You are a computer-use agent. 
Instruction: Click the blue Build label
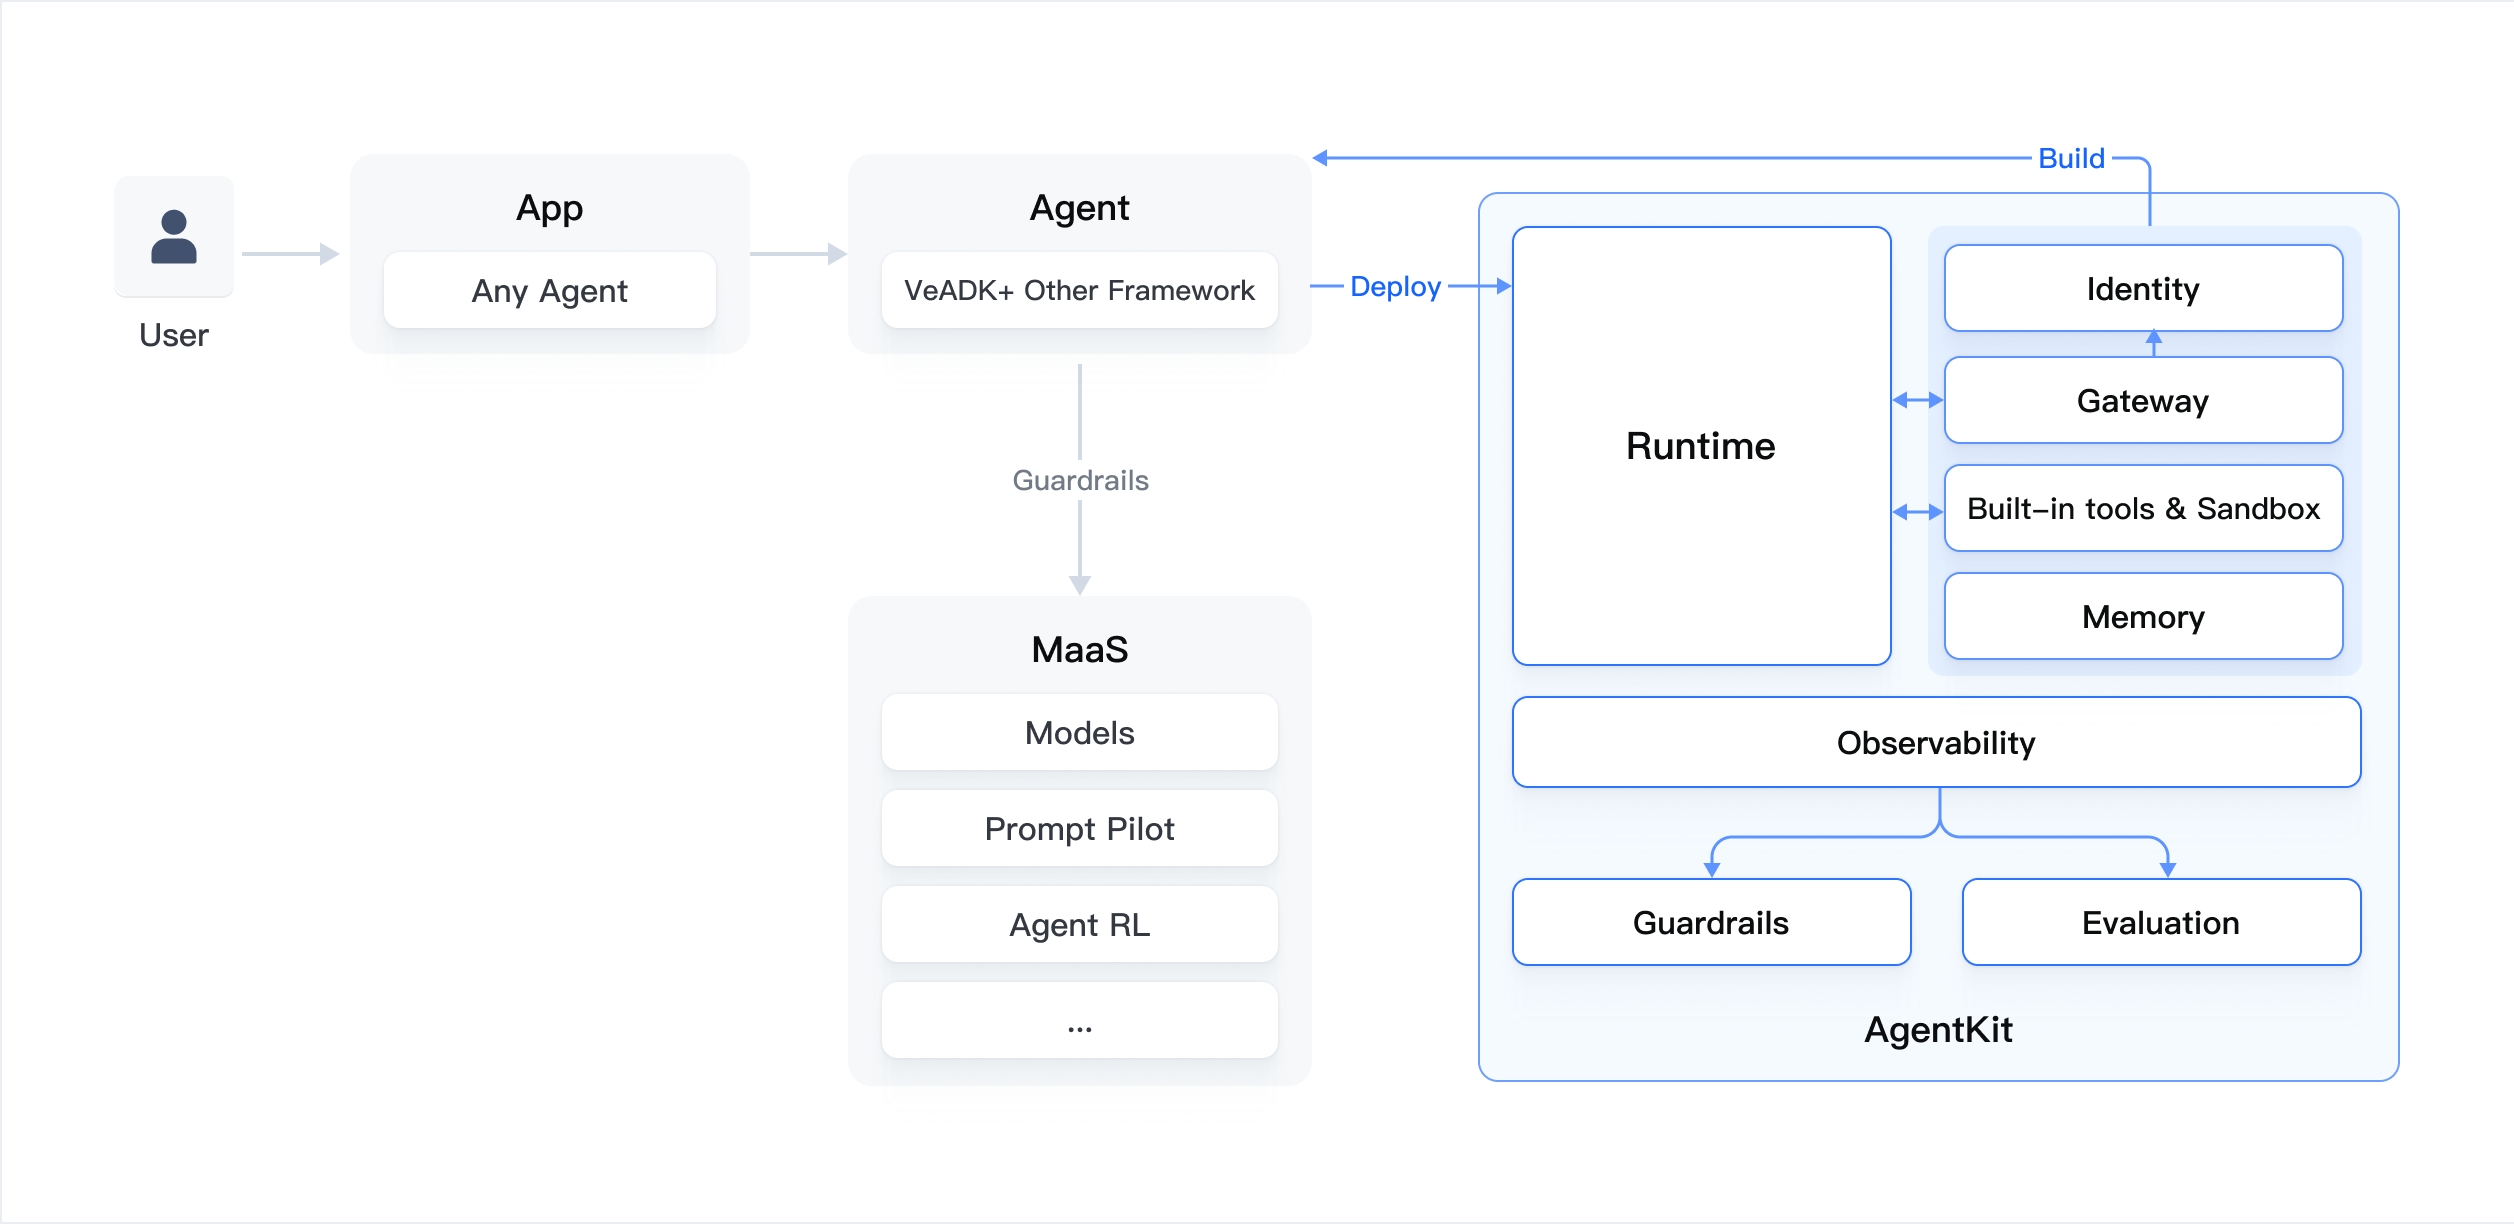2071,159
